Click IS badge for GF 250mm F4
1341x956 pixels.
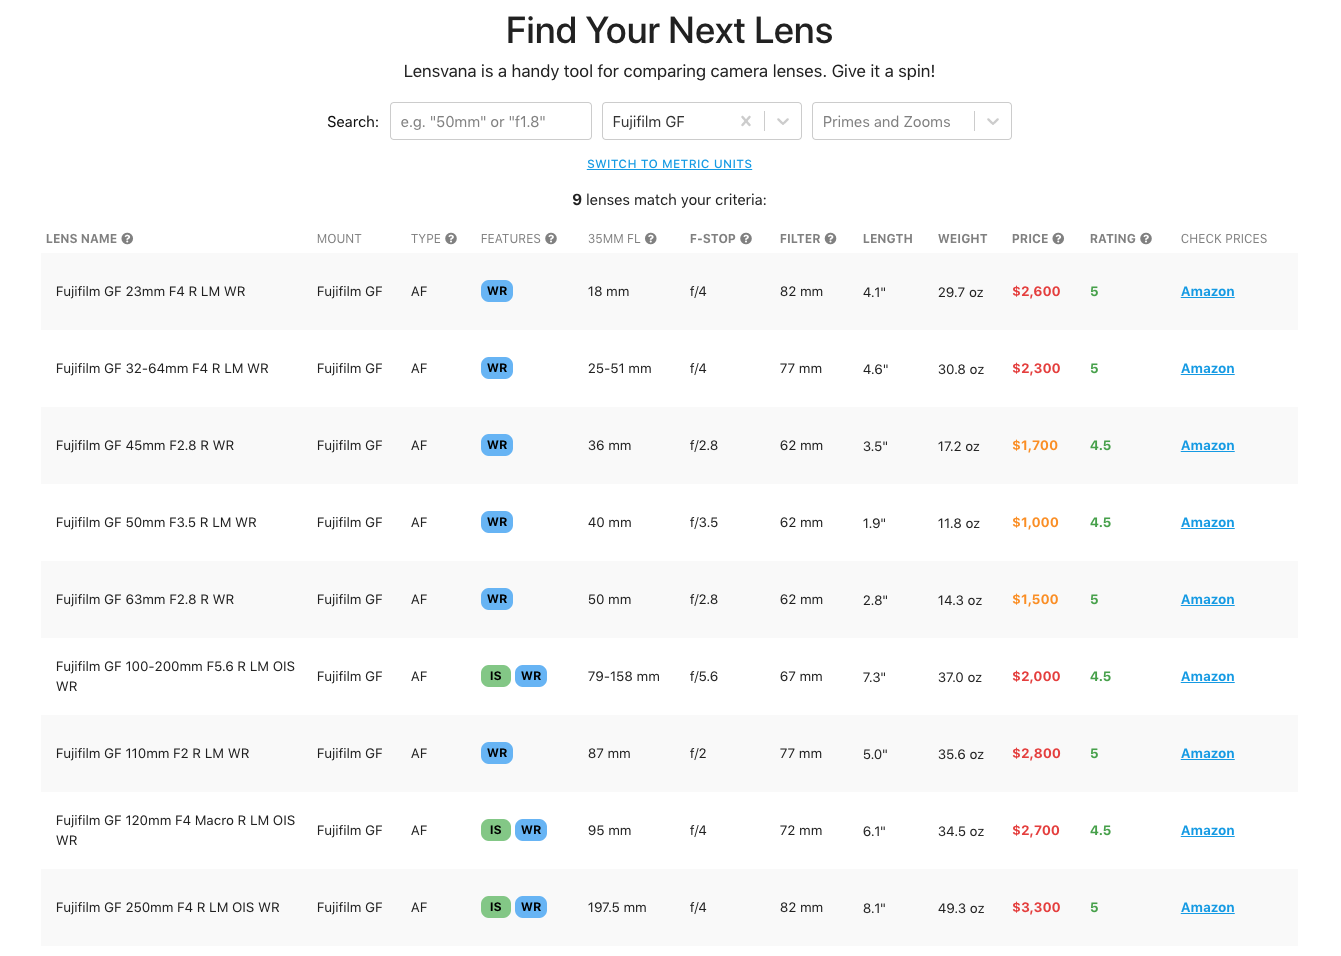(x=495, y=907)
